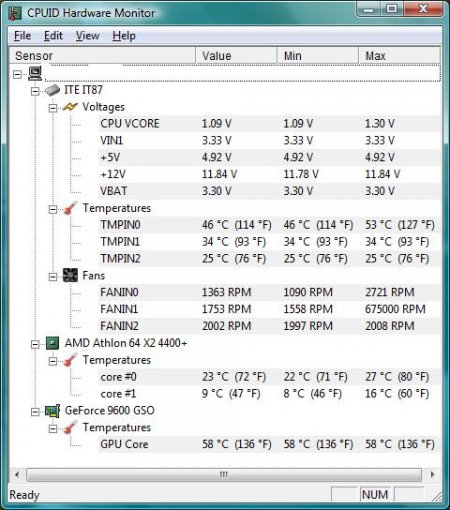The height and width of the screenshot is (510, 450).
Task: Collapse the GeForce 9600 GSO node
Action: [x=35, y=412]
